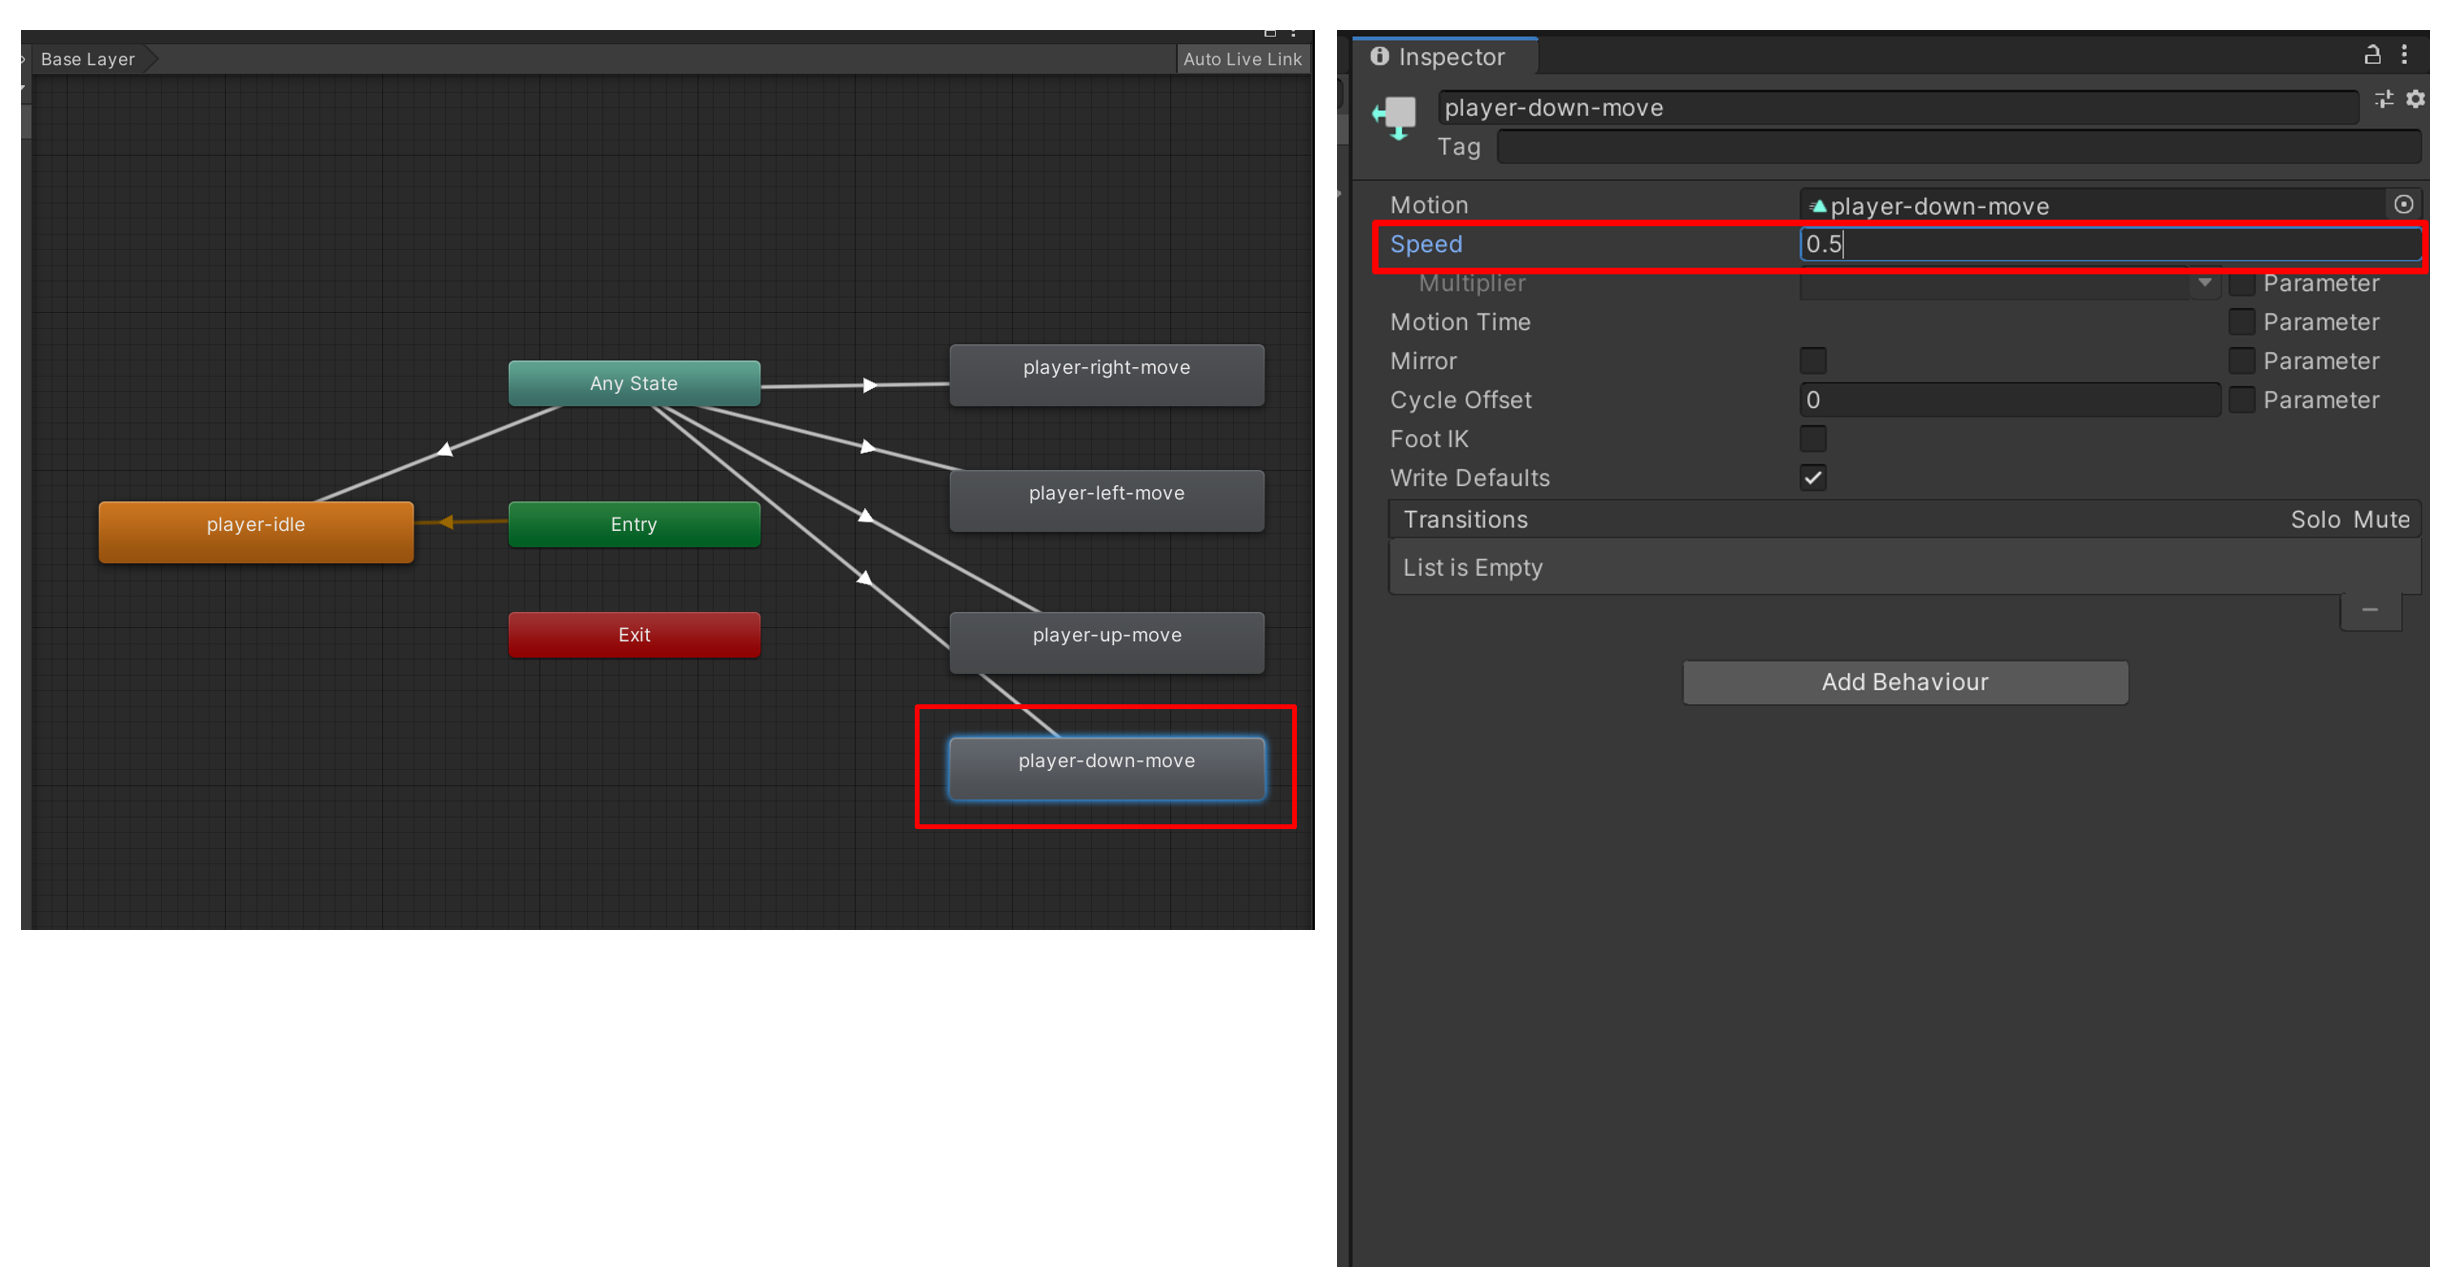Toggle the Auto Live Link button
This screenshot has height=1288, width=2445.
click(1241, 60)
